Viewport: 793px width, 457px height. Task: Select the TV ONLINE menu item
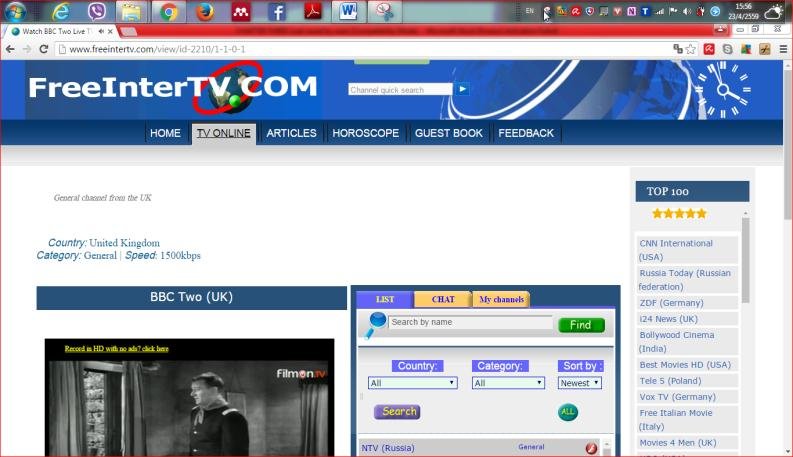point(224,133)
